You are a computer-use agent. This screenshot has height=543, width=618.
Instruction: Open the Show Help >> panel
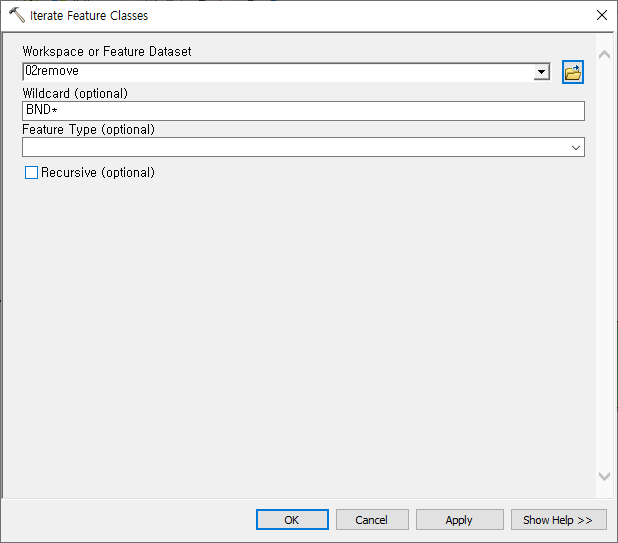[558, 520]
